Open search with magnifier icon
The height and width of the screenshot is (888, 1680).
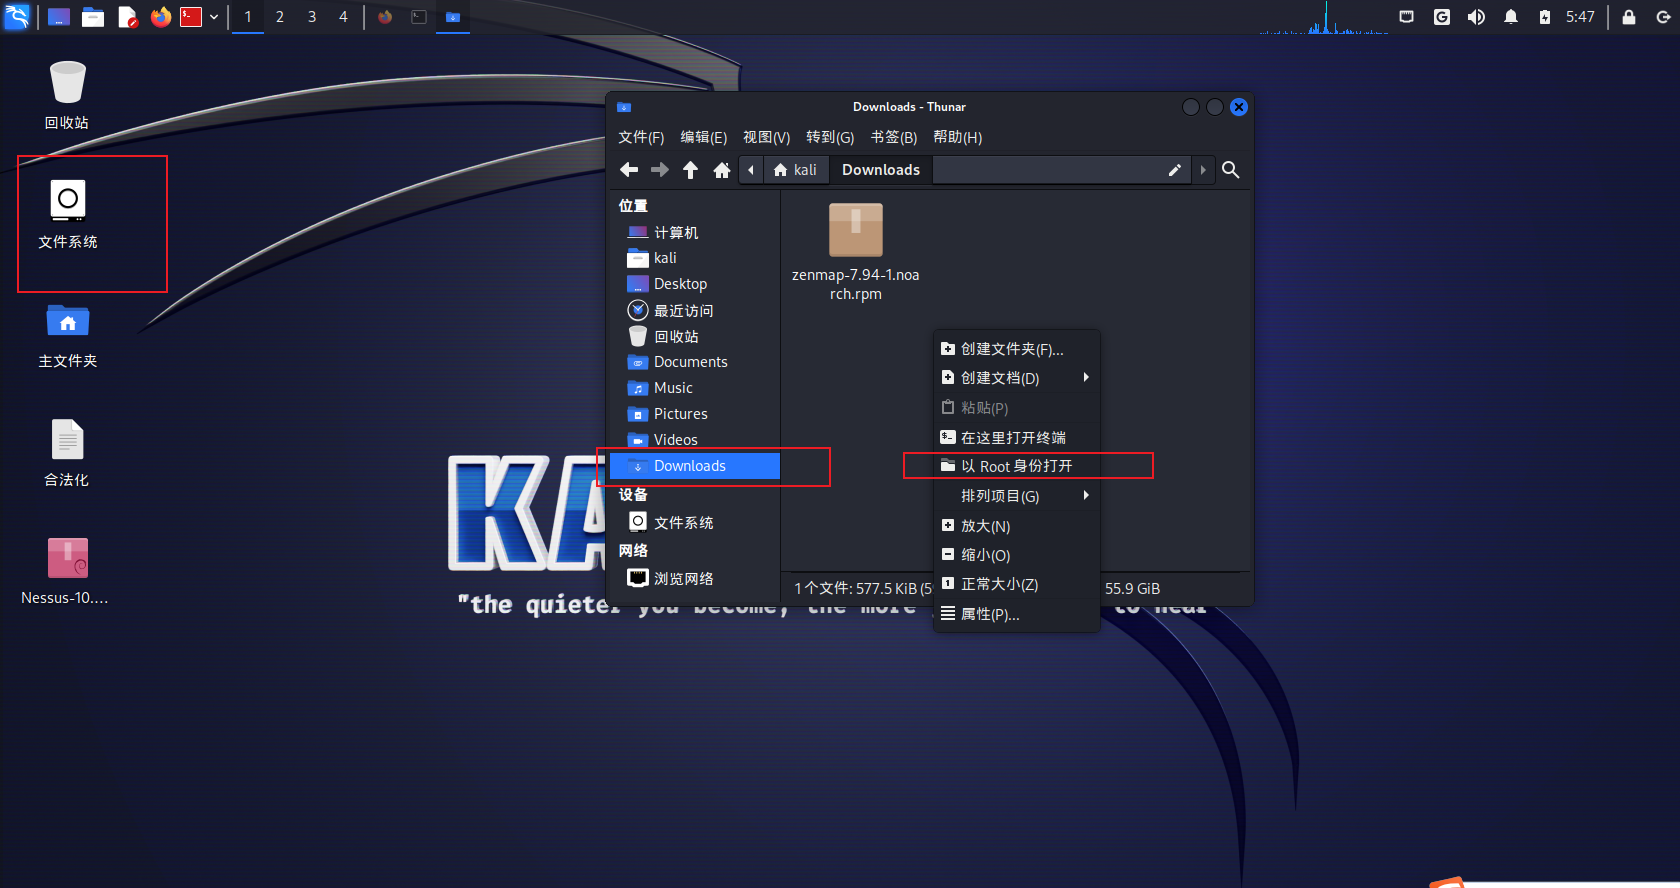(x=1231, y=170)
